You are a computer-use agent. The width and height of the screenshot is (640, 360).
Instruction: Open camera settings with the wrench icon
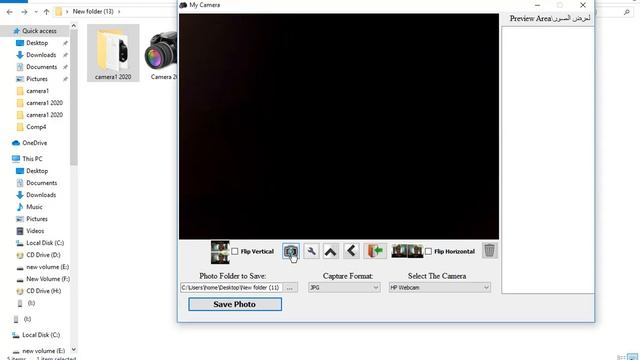pos(311,251)
